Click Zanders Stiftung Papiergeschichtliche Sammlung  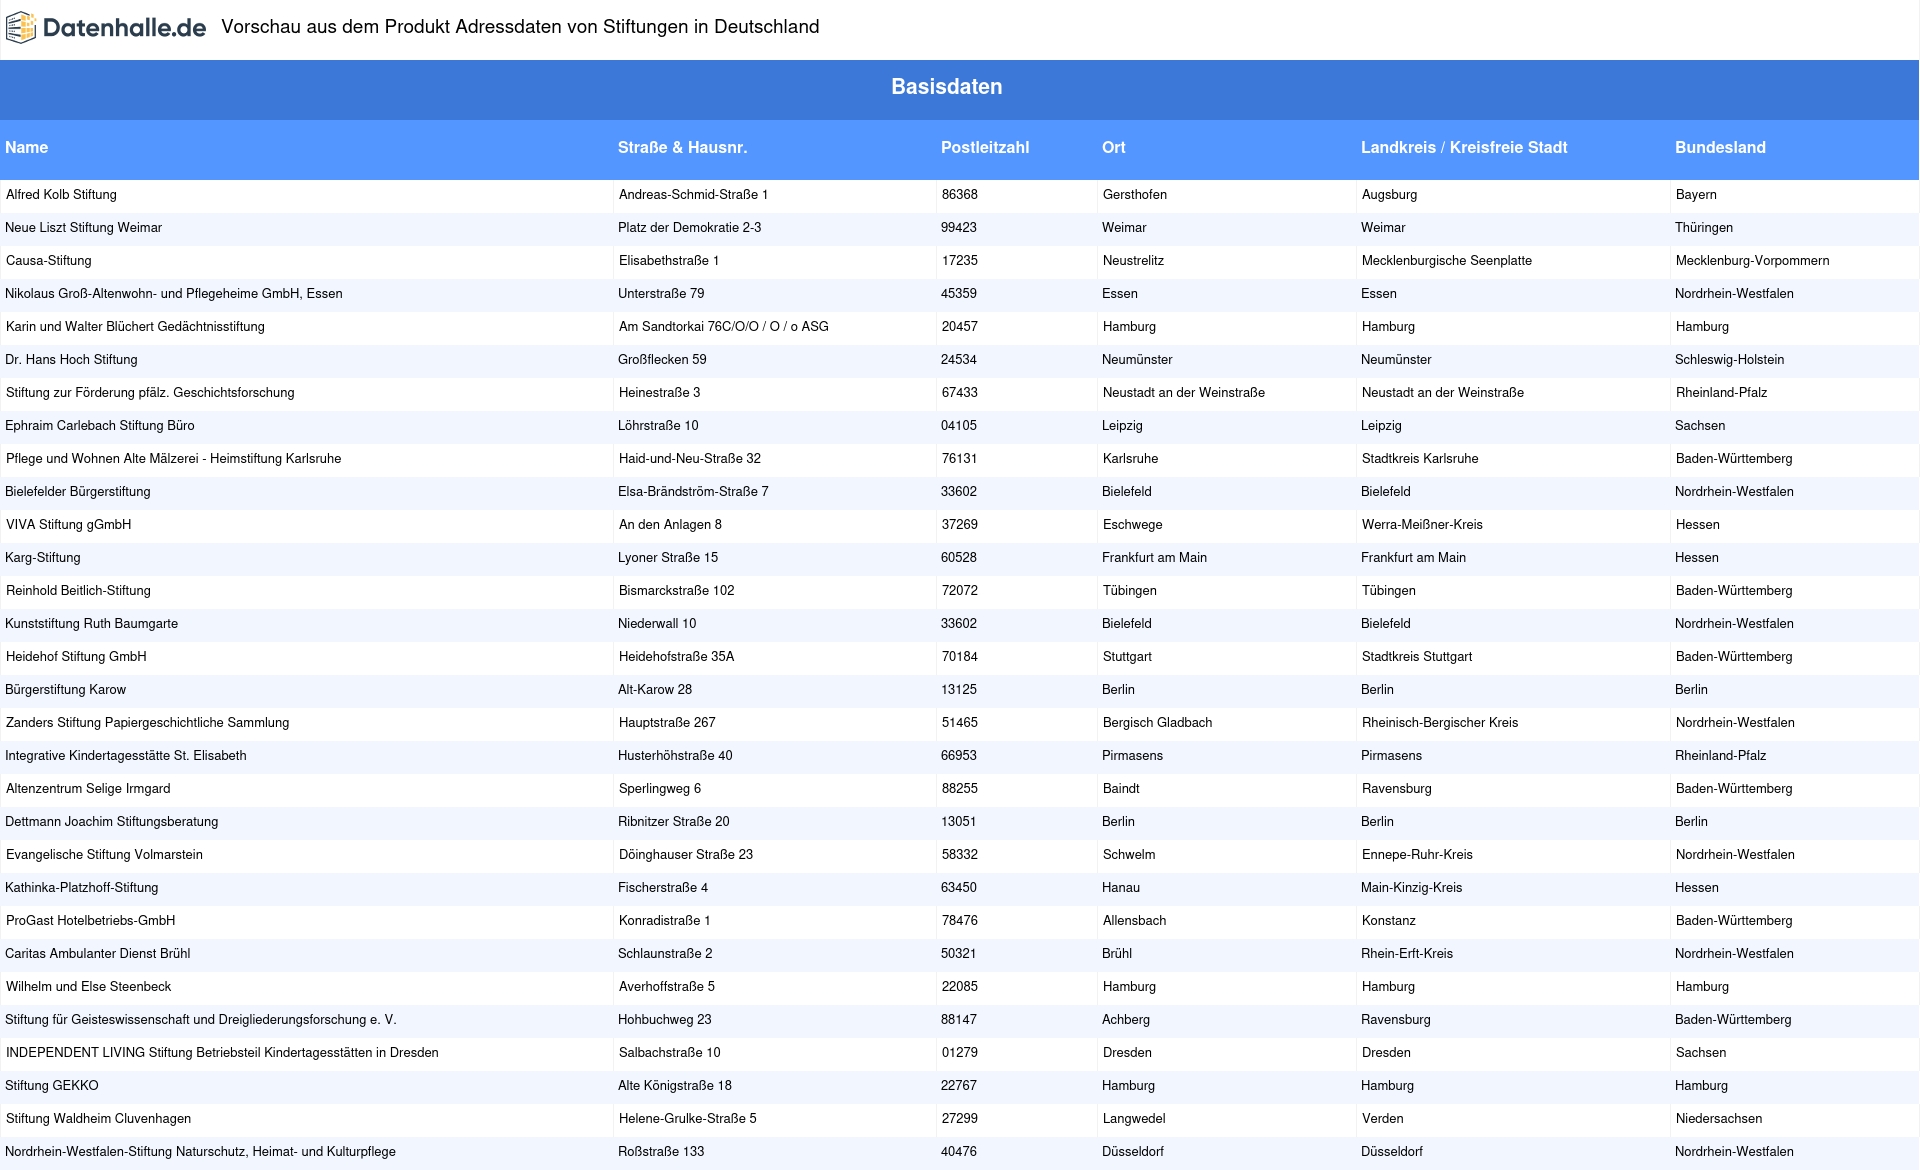148,723
